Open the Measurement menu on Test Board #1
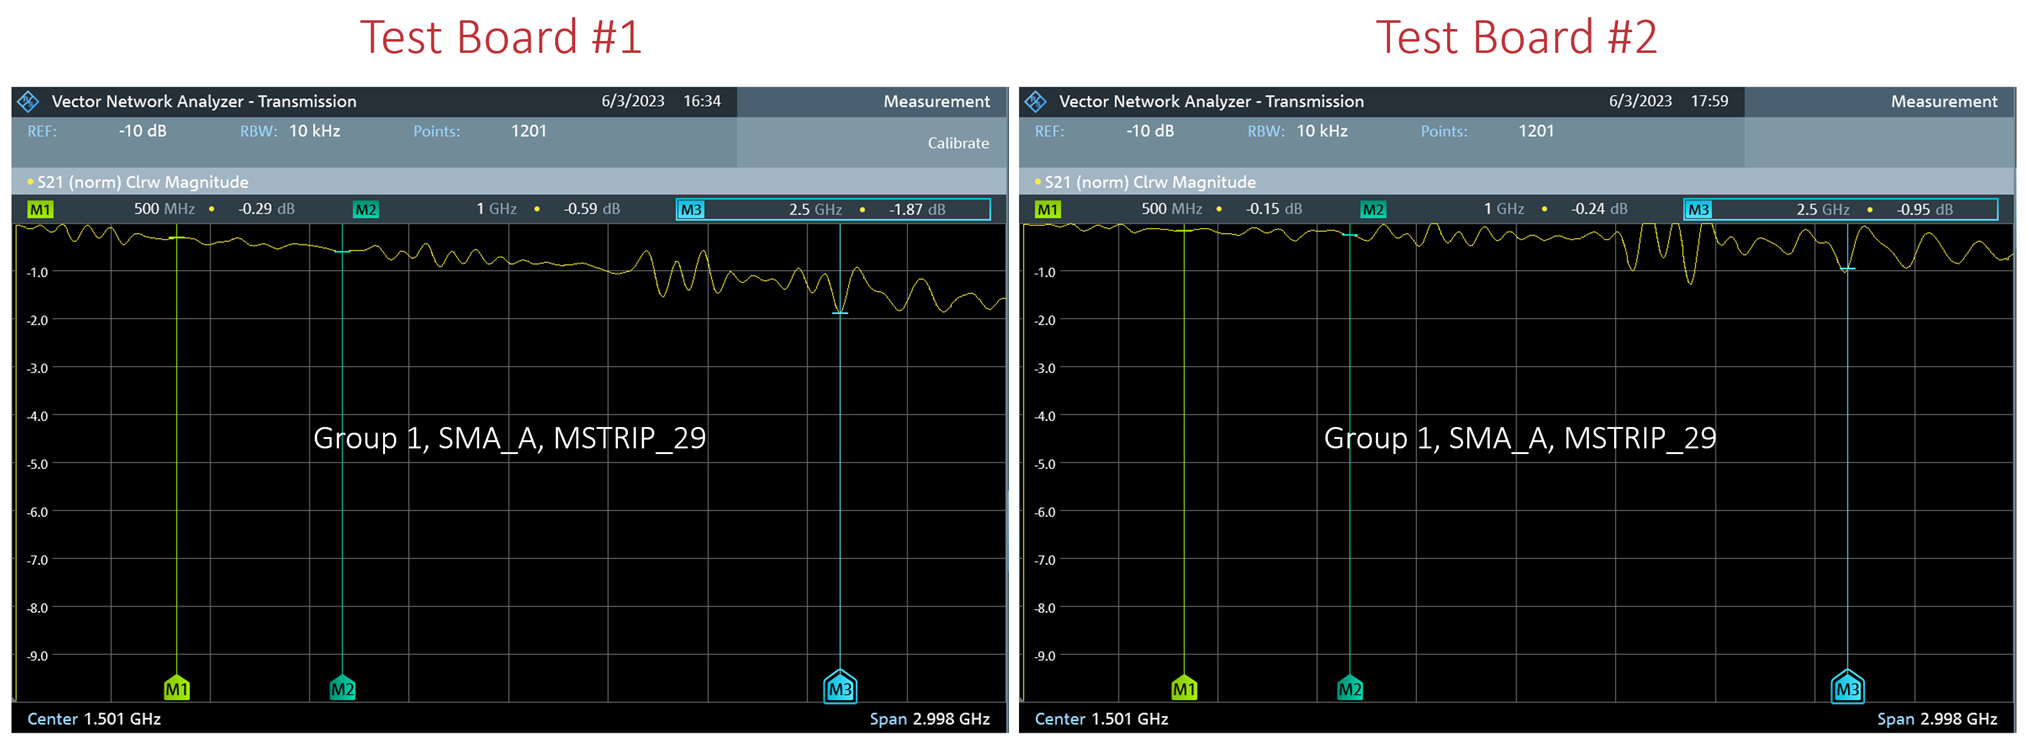The height and width of the screenshot is (747, 2027). tap(936, 101)
